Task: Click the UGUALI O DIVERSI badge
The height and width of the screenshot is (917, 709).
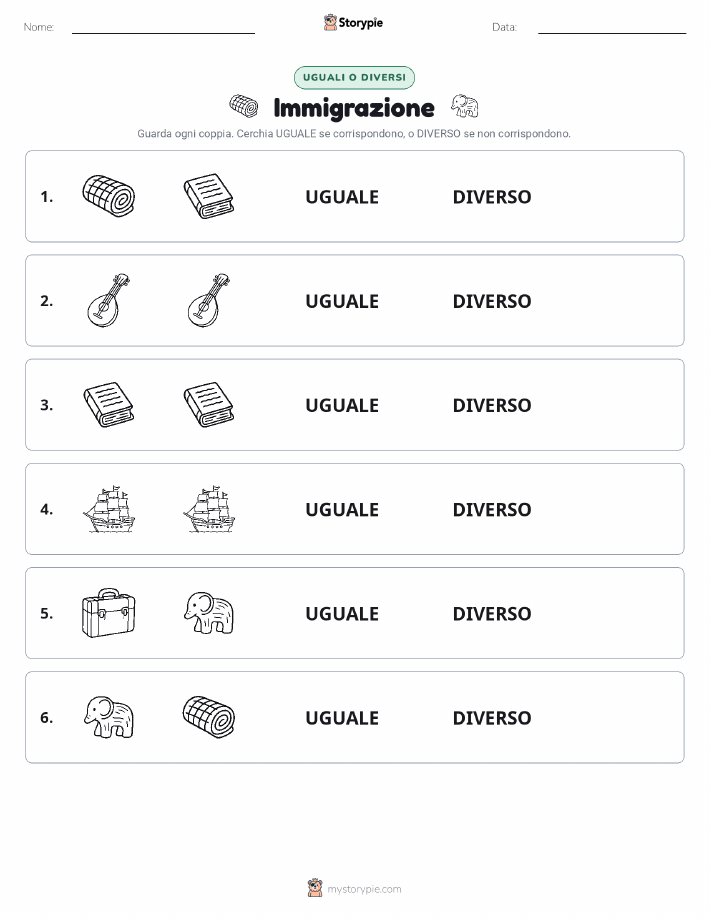Action: tap(354, 77)
